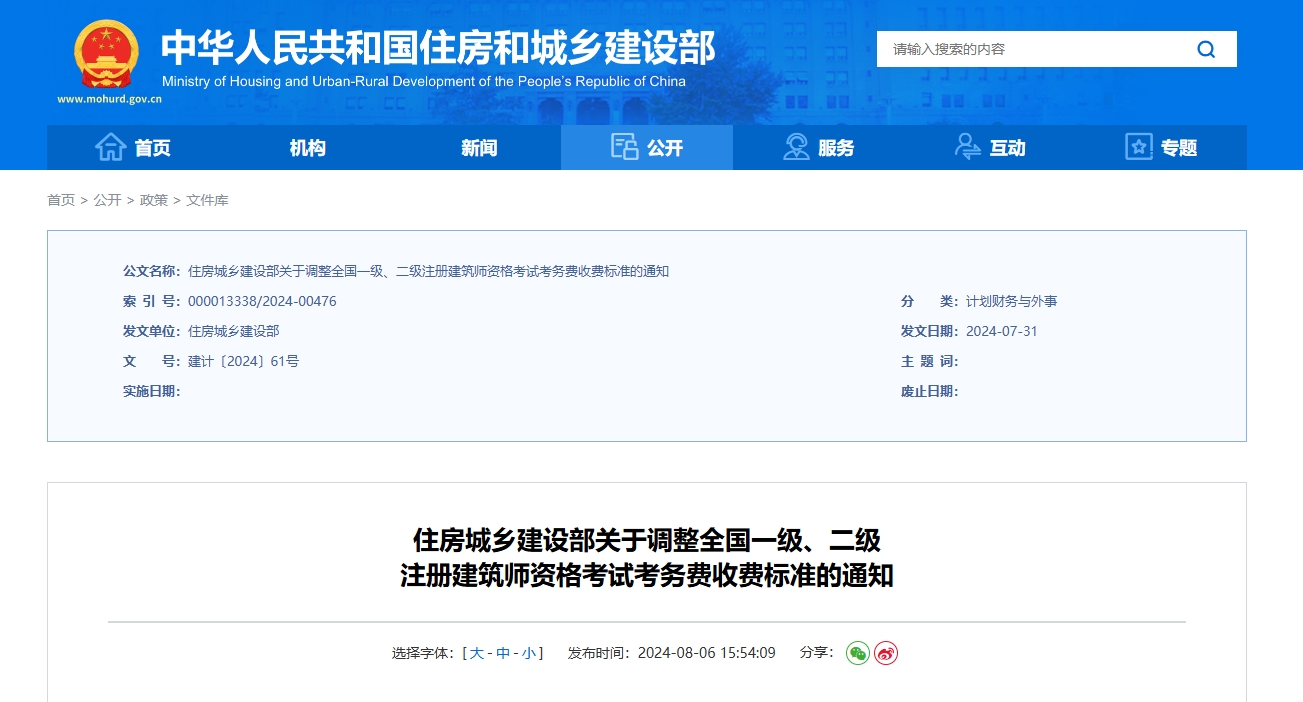
Task: Go to 首页 in breadcrumb
Action: (x=61, y=200)
